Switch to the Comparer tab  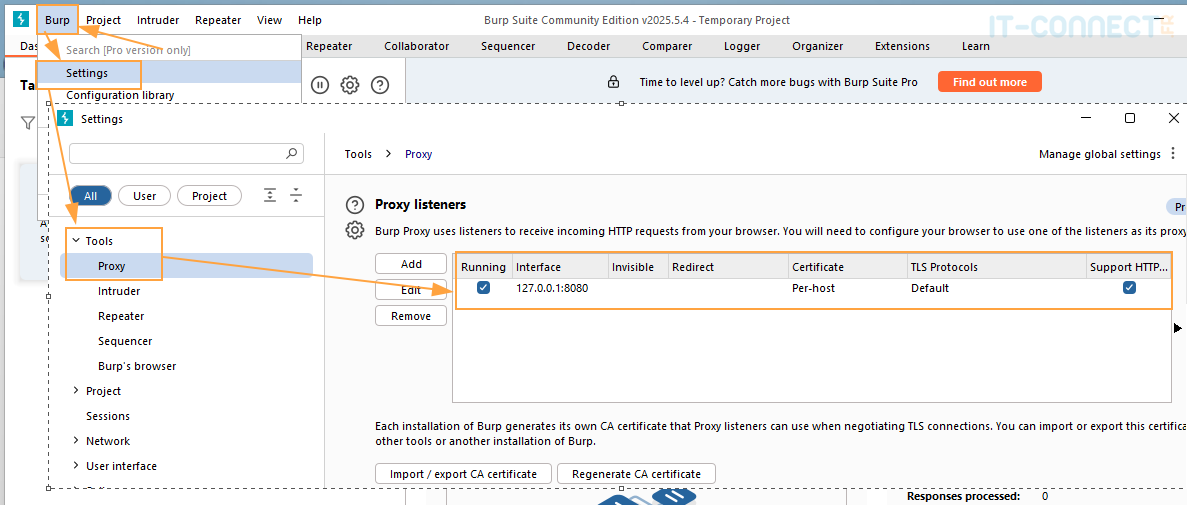[667, 46]
